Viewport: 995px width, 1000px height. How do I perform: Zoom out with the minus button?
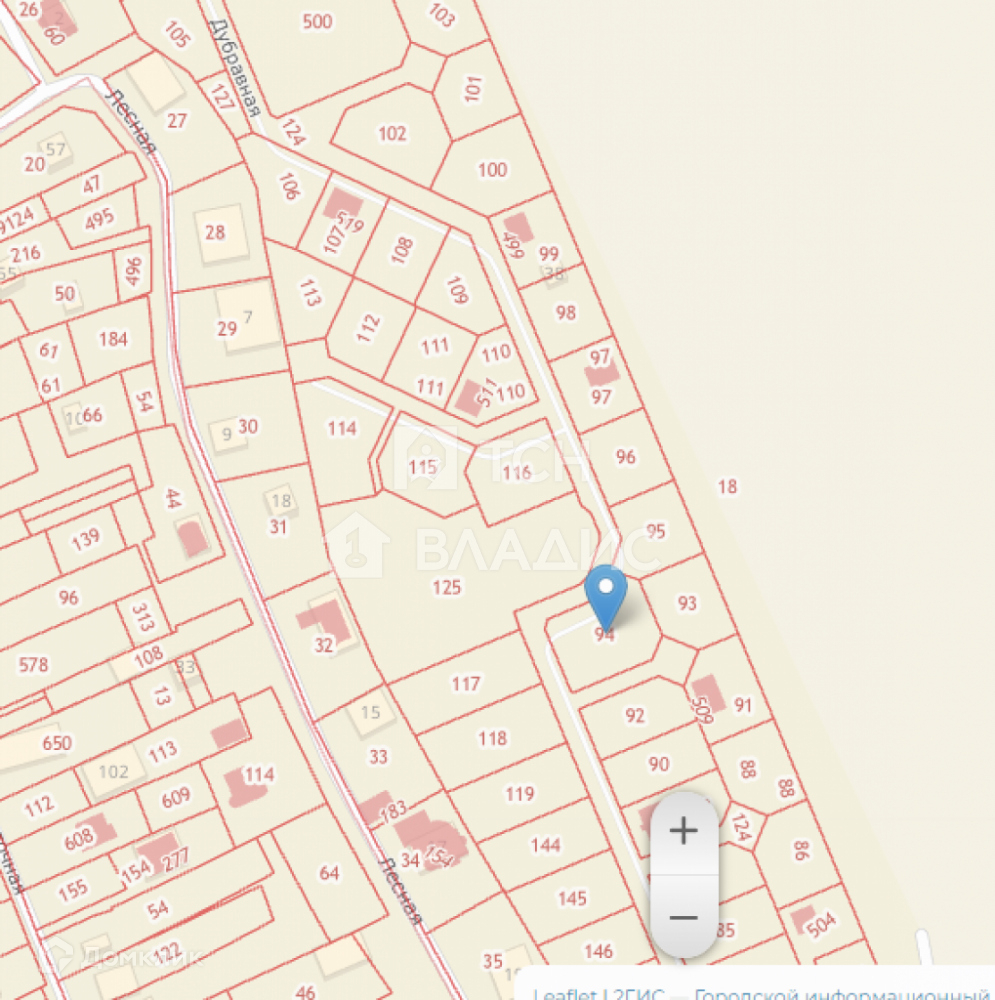pyautogui.click(x=684, y=917)
